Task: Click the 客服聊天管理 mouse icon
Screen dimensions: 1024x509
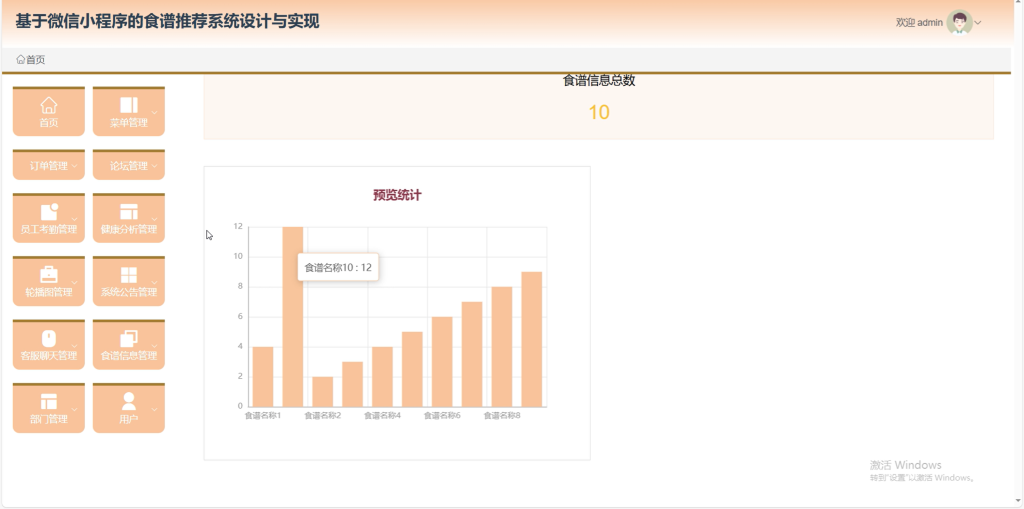Action: [x=49, y=338]
